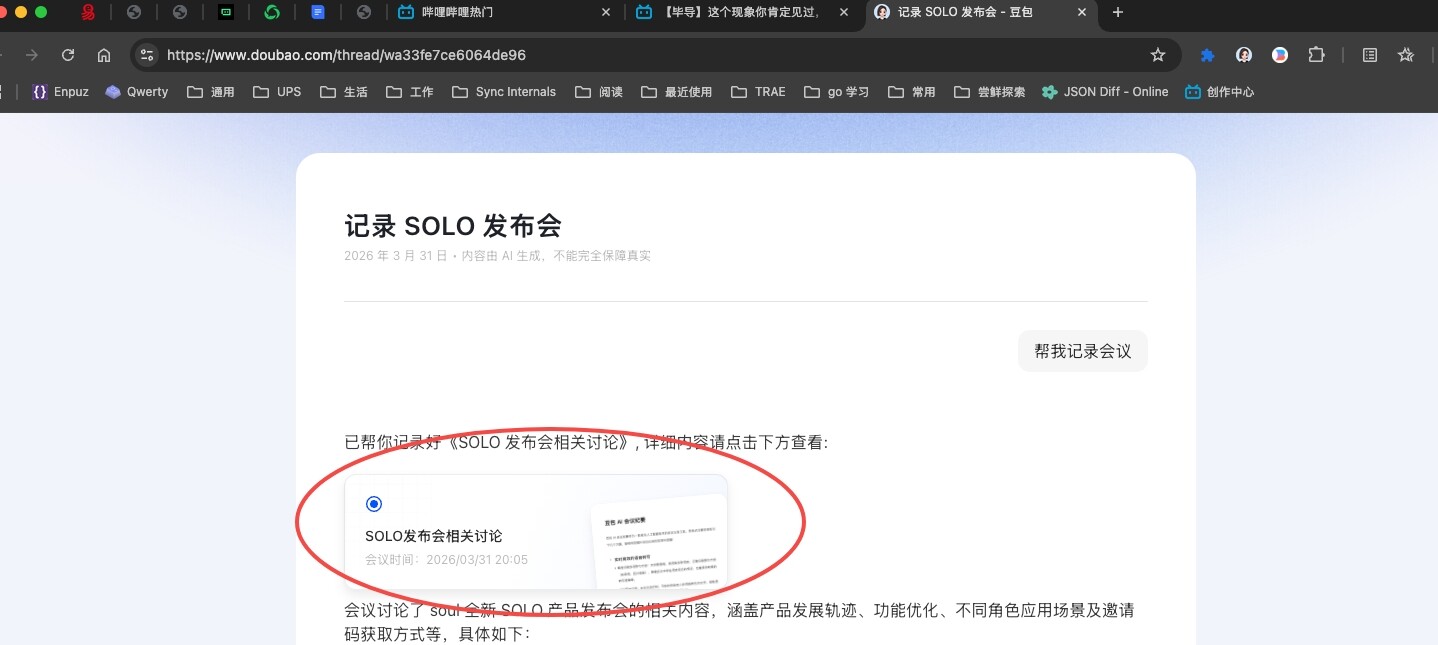Open the reading list side panel icon
Viewport: 1438px width, 645px height.
tap(1370, 55)
